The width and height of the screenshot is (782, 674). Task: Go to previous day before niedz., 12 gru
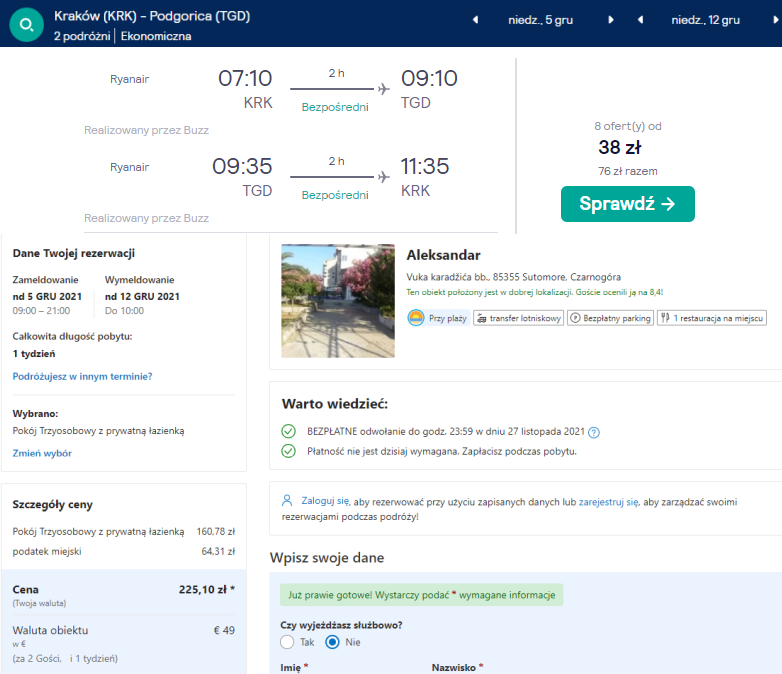click(640, 20)
